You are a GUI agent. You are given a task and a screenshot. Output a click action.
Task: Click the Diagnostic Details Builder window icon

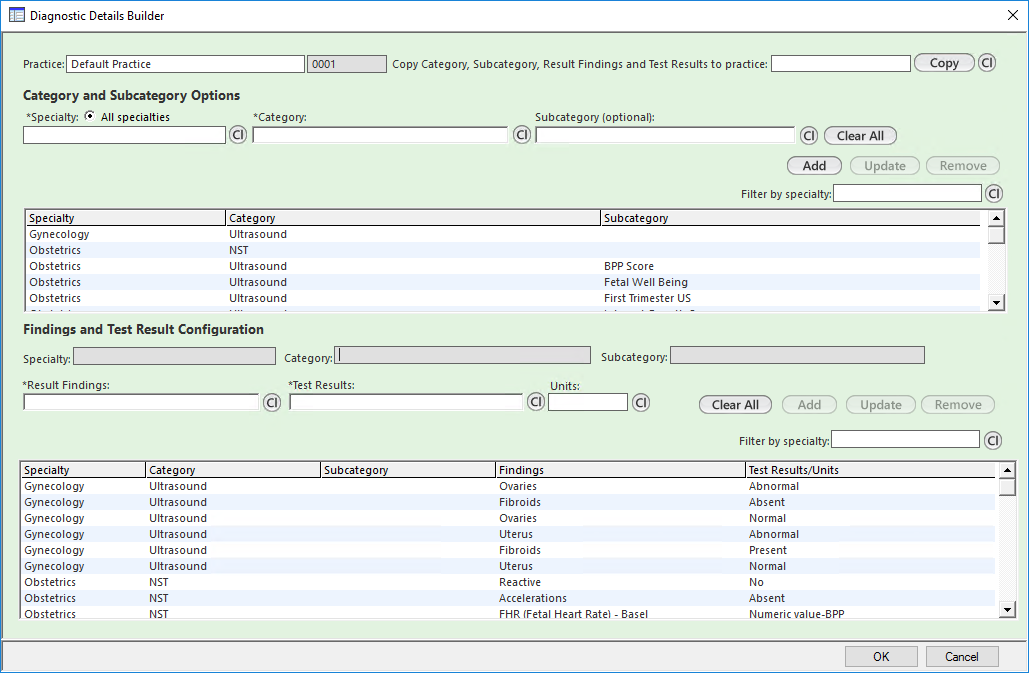[x=17, y=15]
